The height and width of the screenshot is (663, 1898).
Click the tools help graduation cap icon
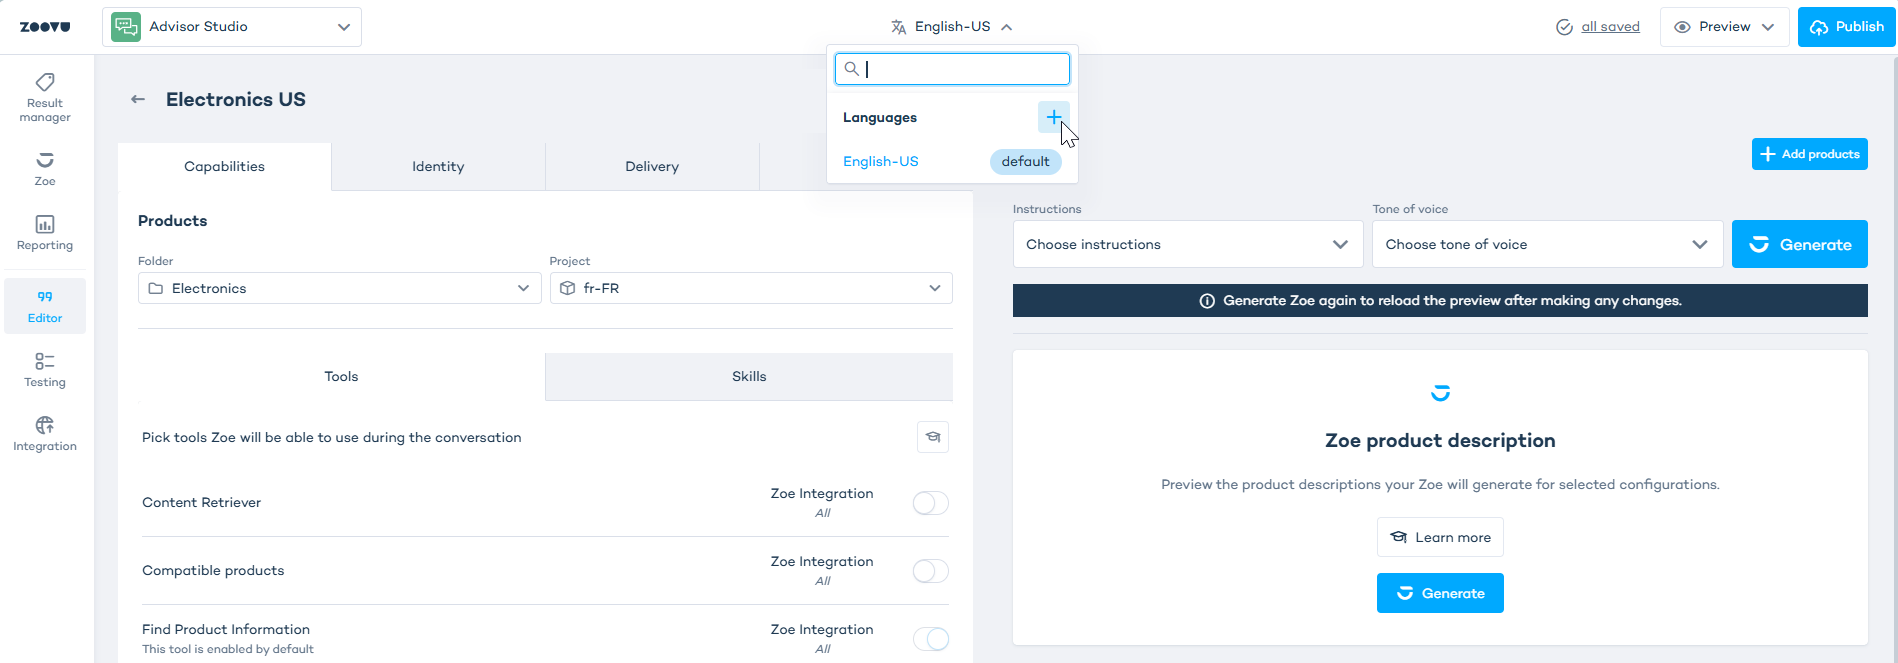point(933,437)
